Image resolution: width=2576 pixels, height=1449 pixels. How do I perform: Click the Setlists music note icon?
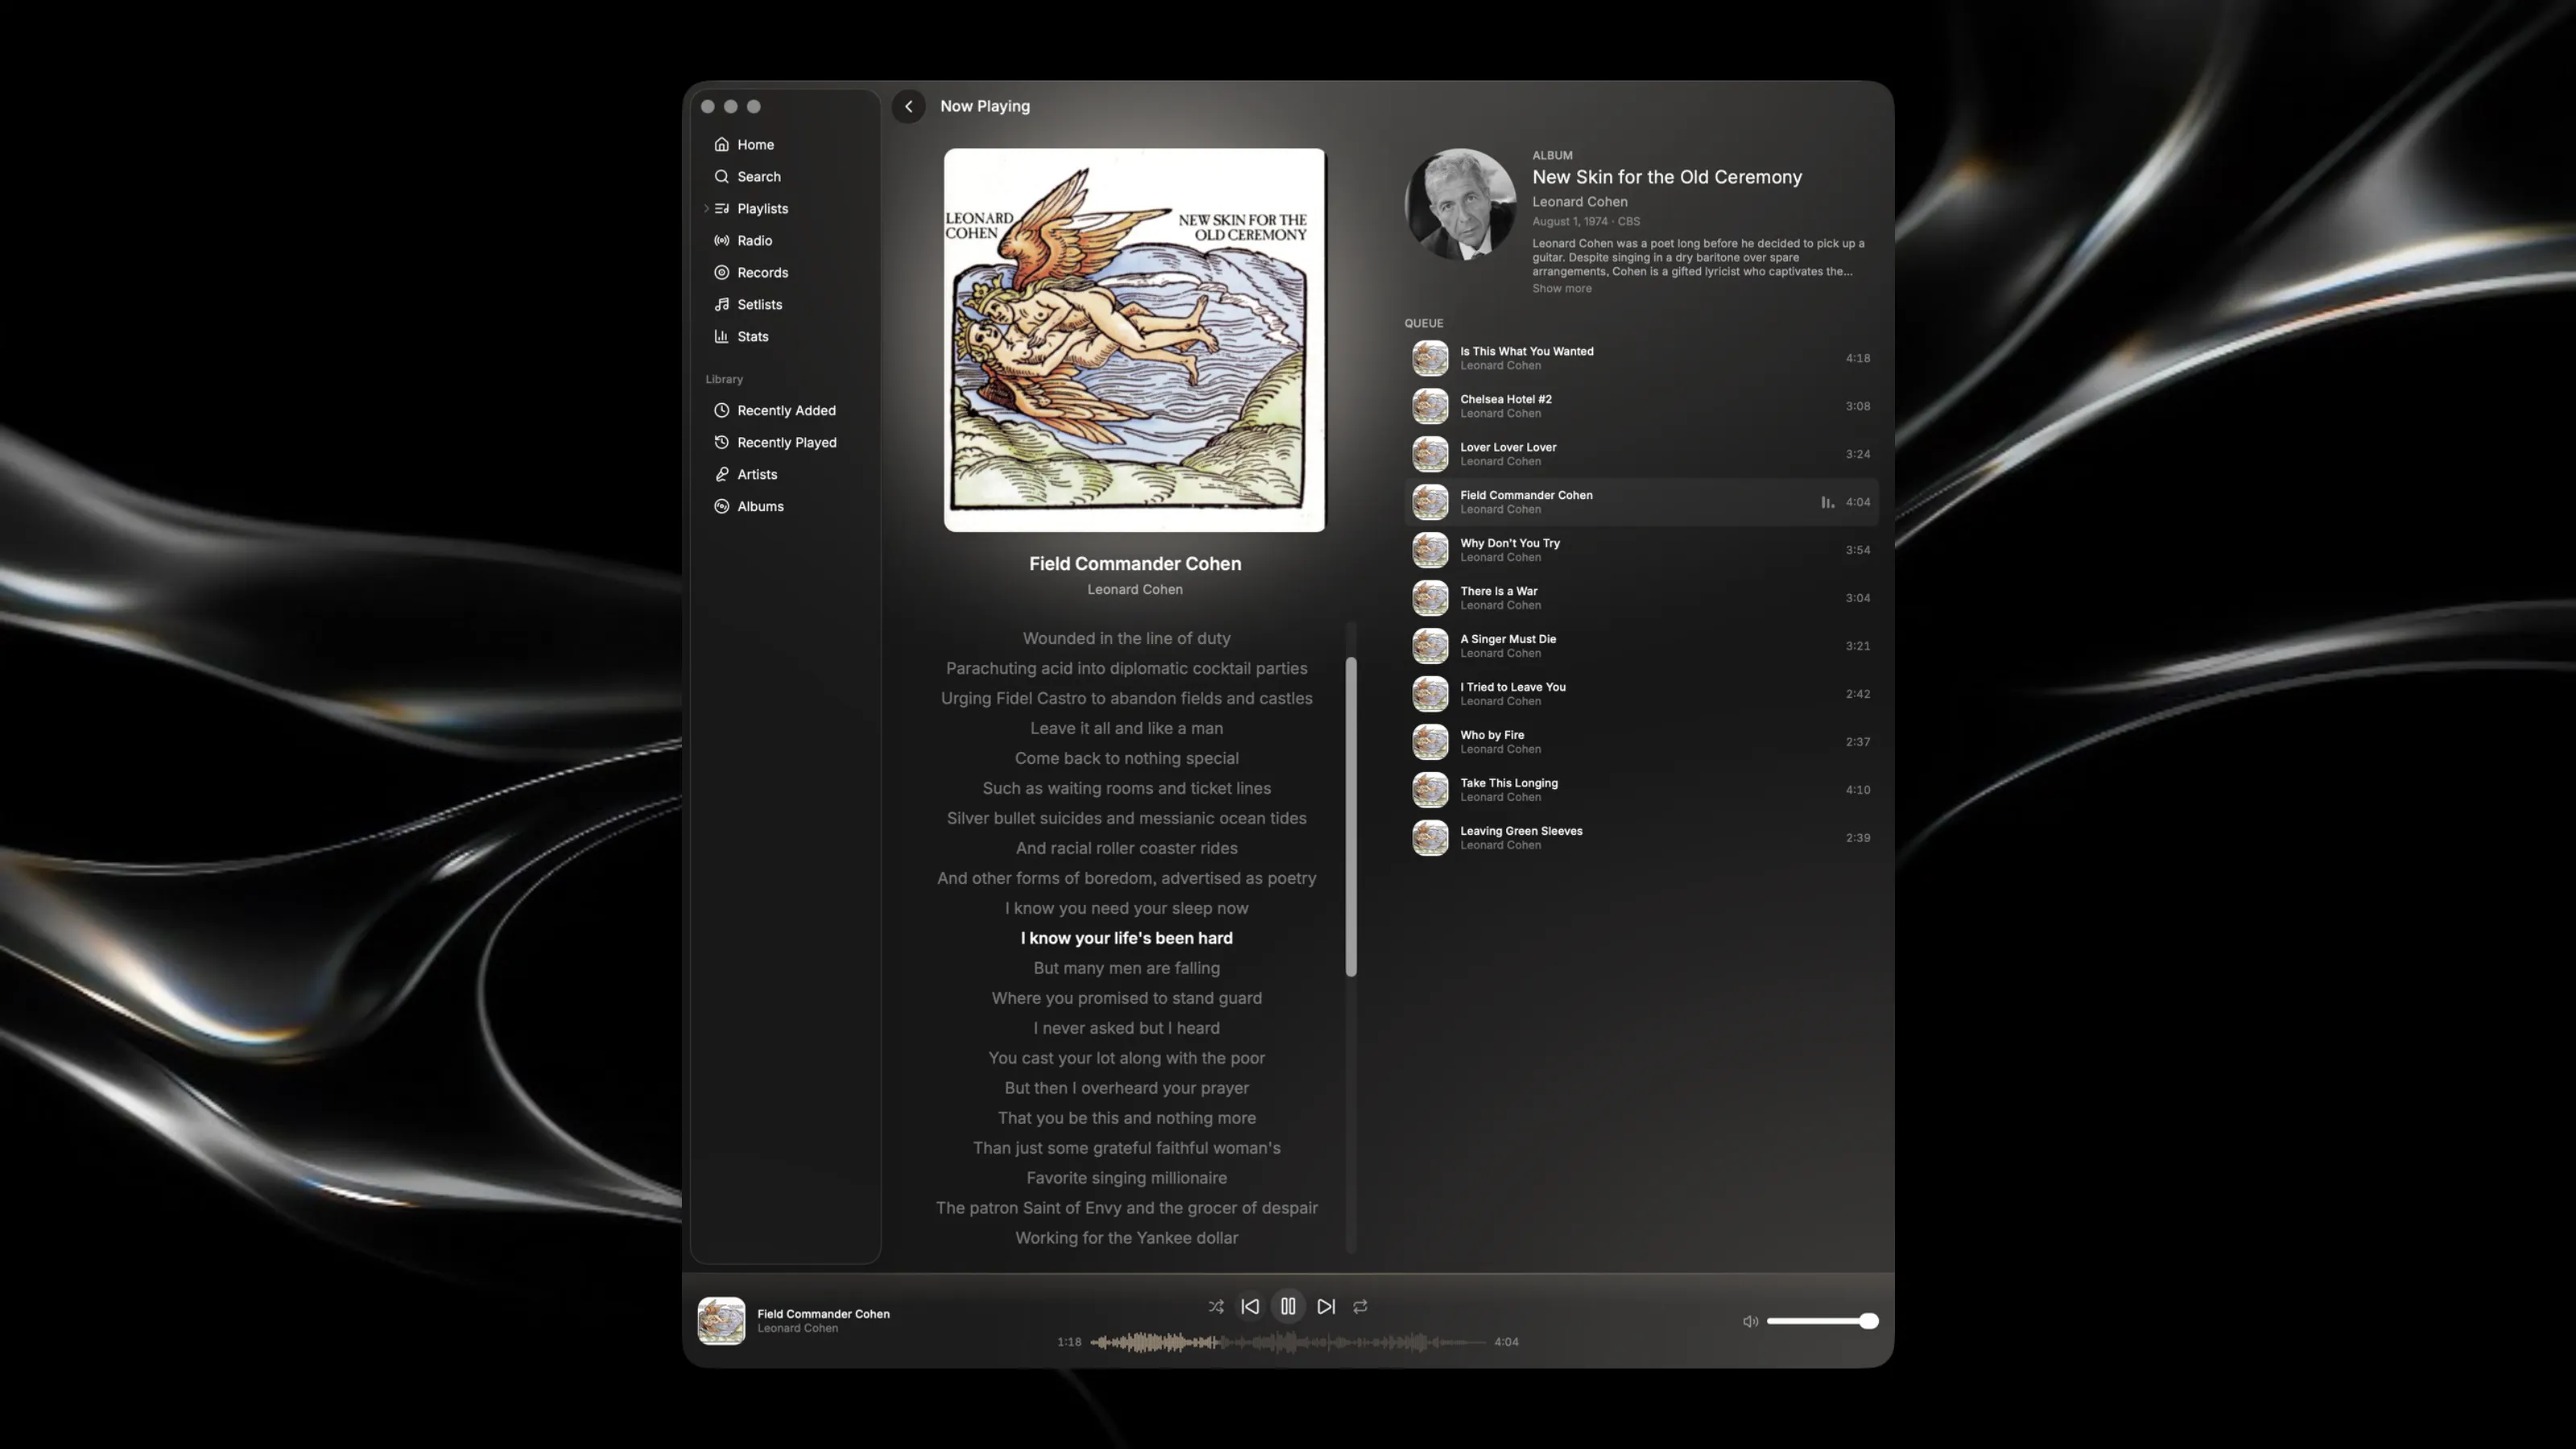click(721, 304)
